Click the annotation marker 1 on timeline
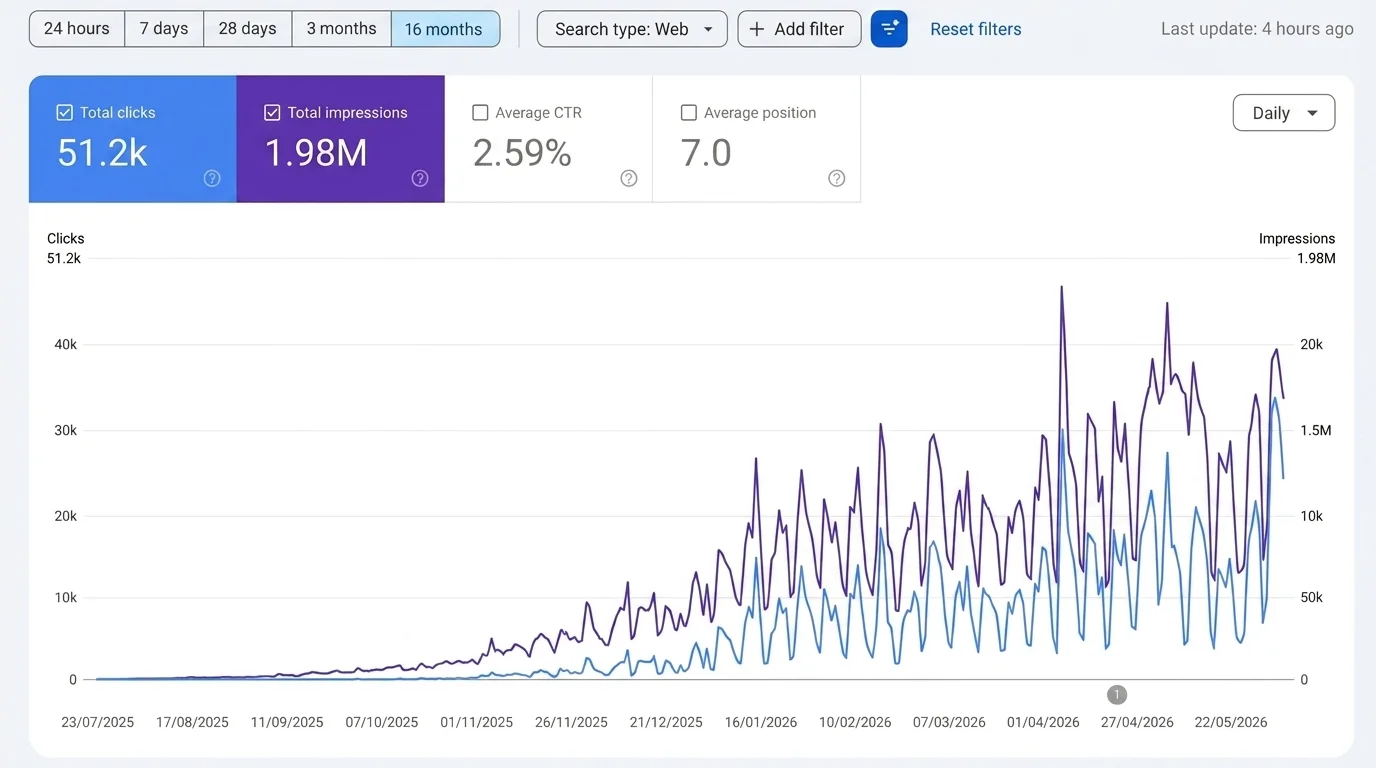 tap(1117, 694)
